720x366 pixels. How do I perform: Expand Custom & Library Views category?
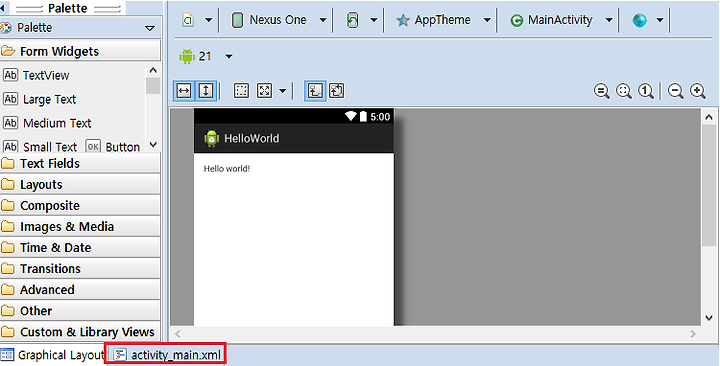tap(80, 332)
